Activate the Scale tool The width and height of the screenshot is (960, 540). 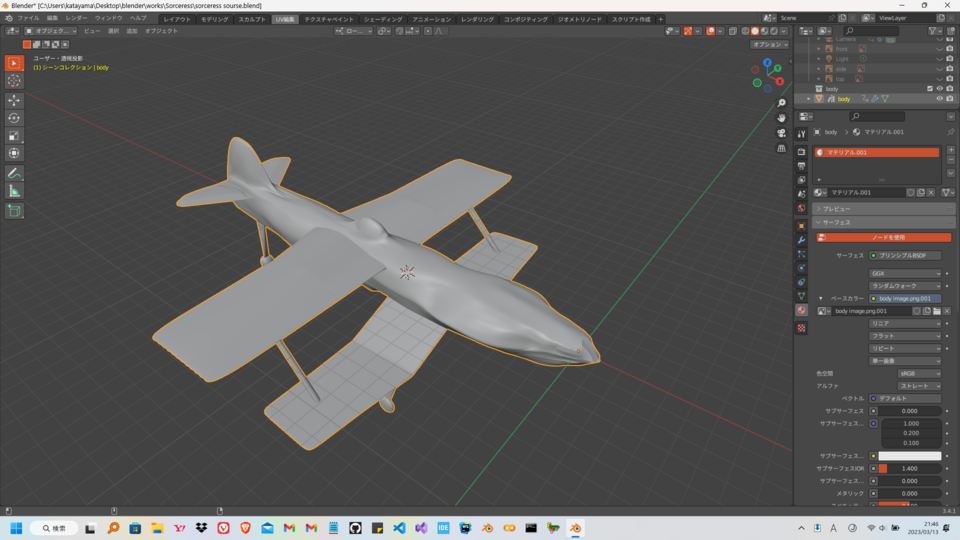(x=14, y=135)
